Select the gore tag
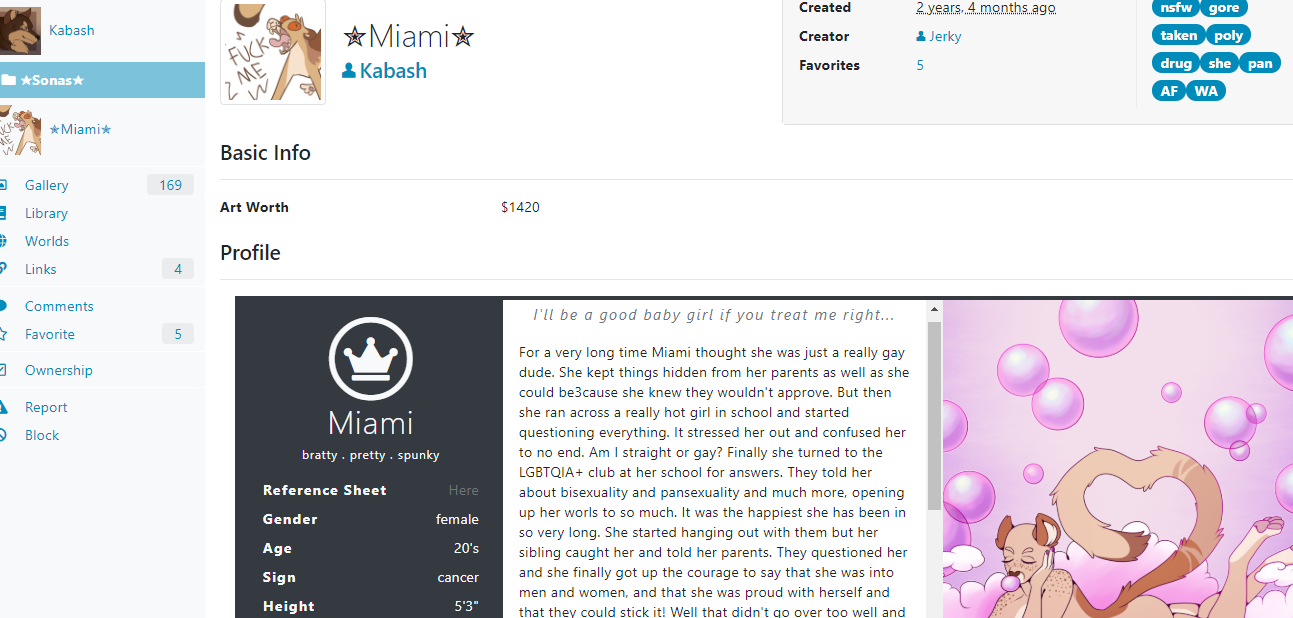 click(x=1224, y=8)
